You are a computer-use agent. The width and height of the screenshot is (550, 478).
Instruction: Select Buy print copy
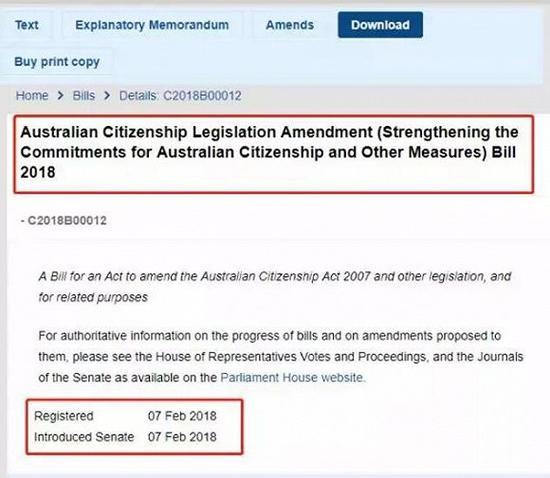pyautogui.click(x=57, y=62)
